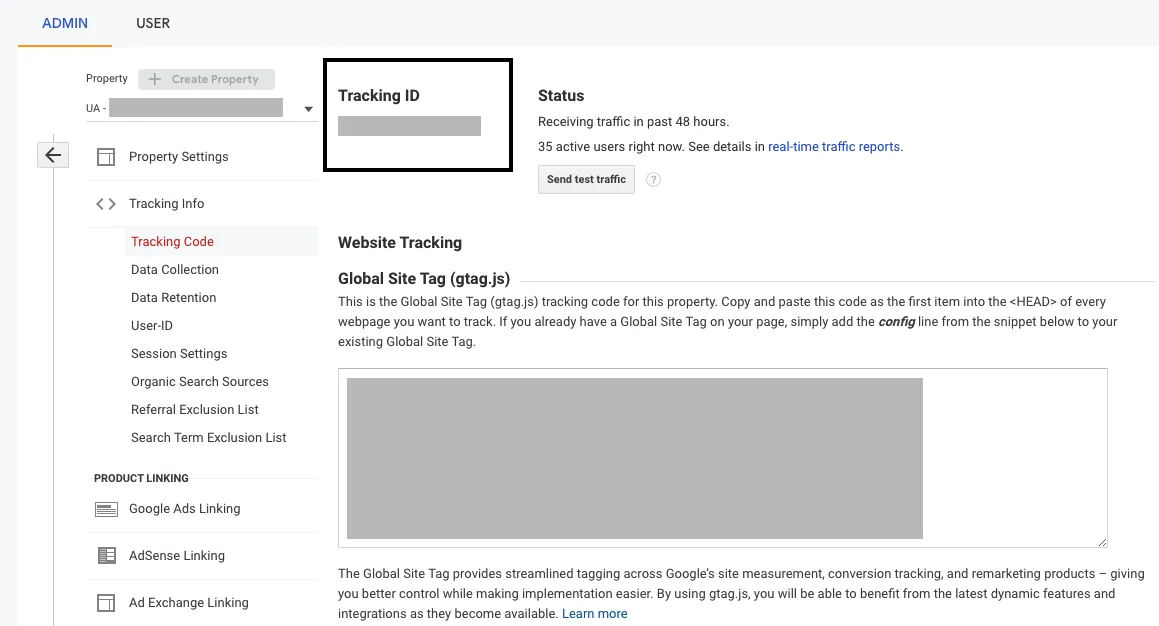
Task: Click the Tracking Info code brackets icon
Action: [x=106, y=204]
